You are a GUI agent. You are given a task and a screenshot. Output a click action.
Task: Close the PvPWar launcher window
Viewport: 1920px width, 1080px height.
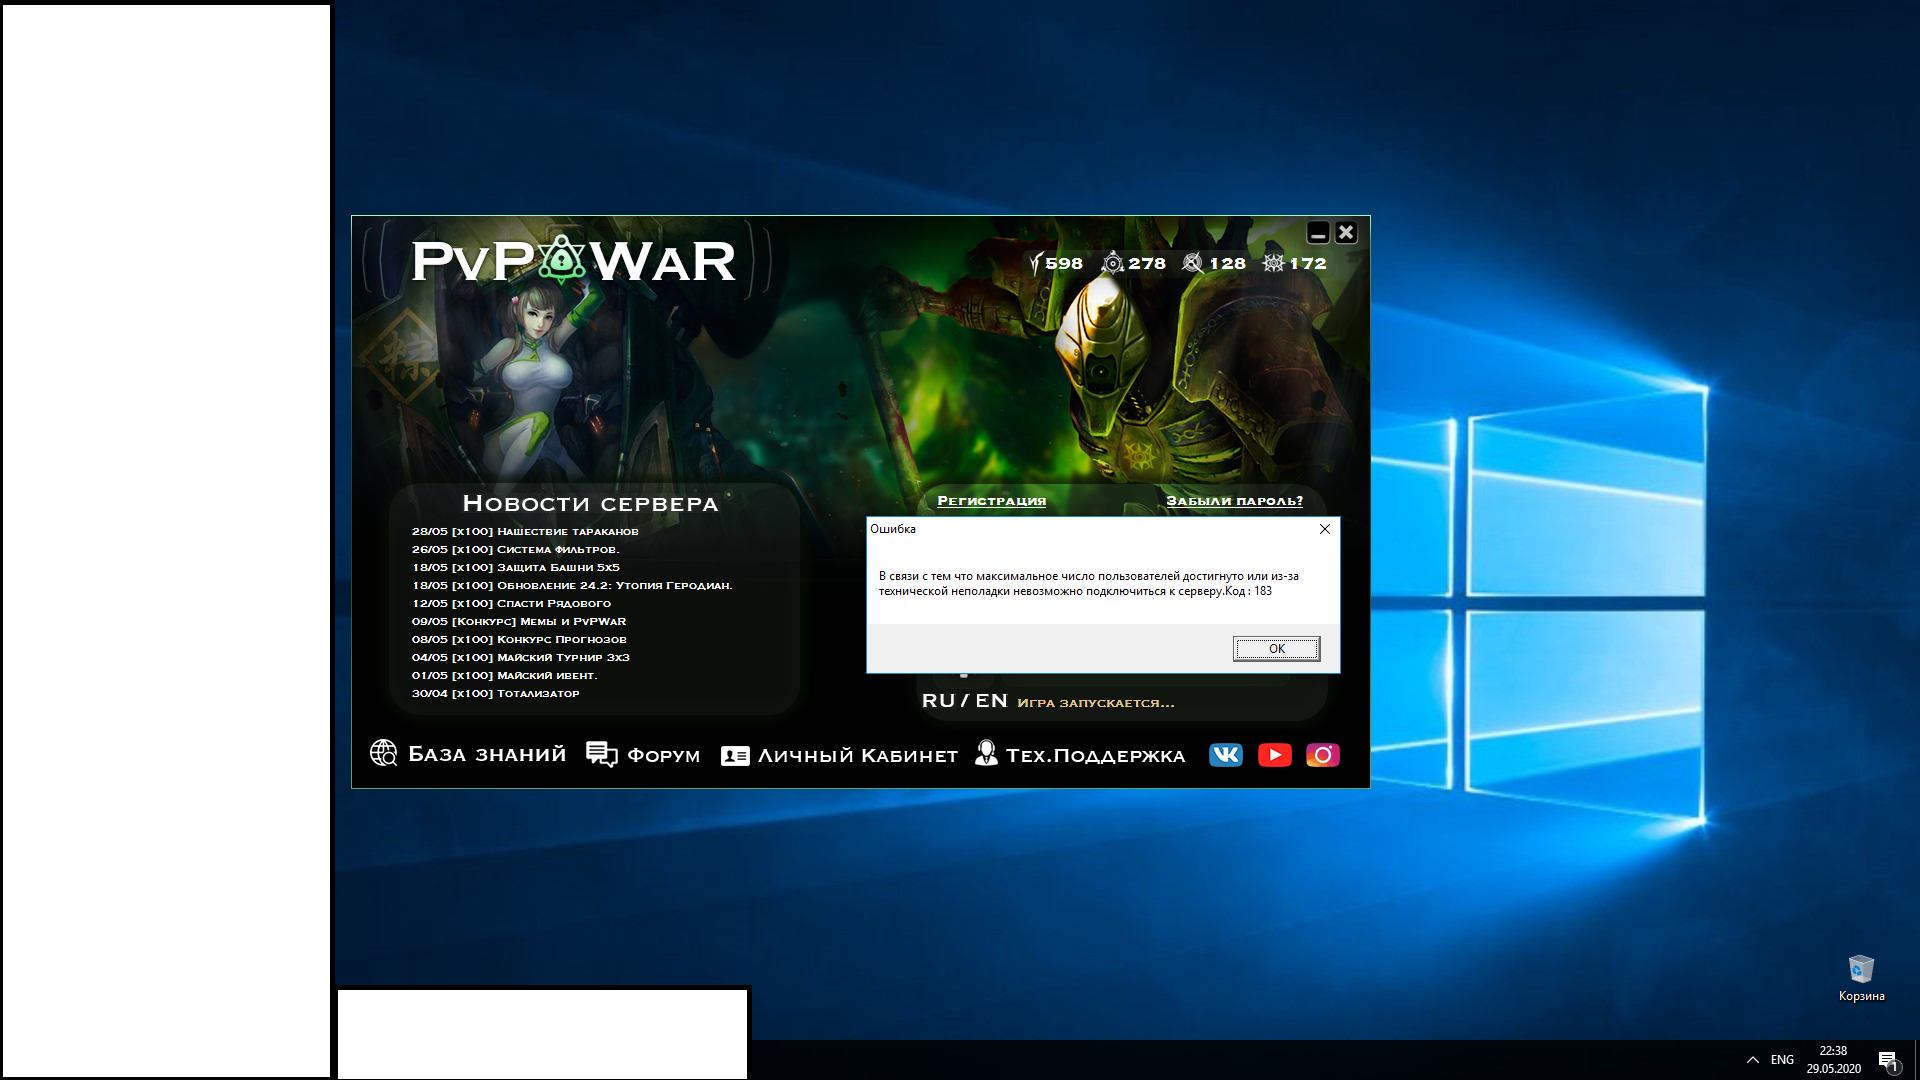click(1346, 233)
